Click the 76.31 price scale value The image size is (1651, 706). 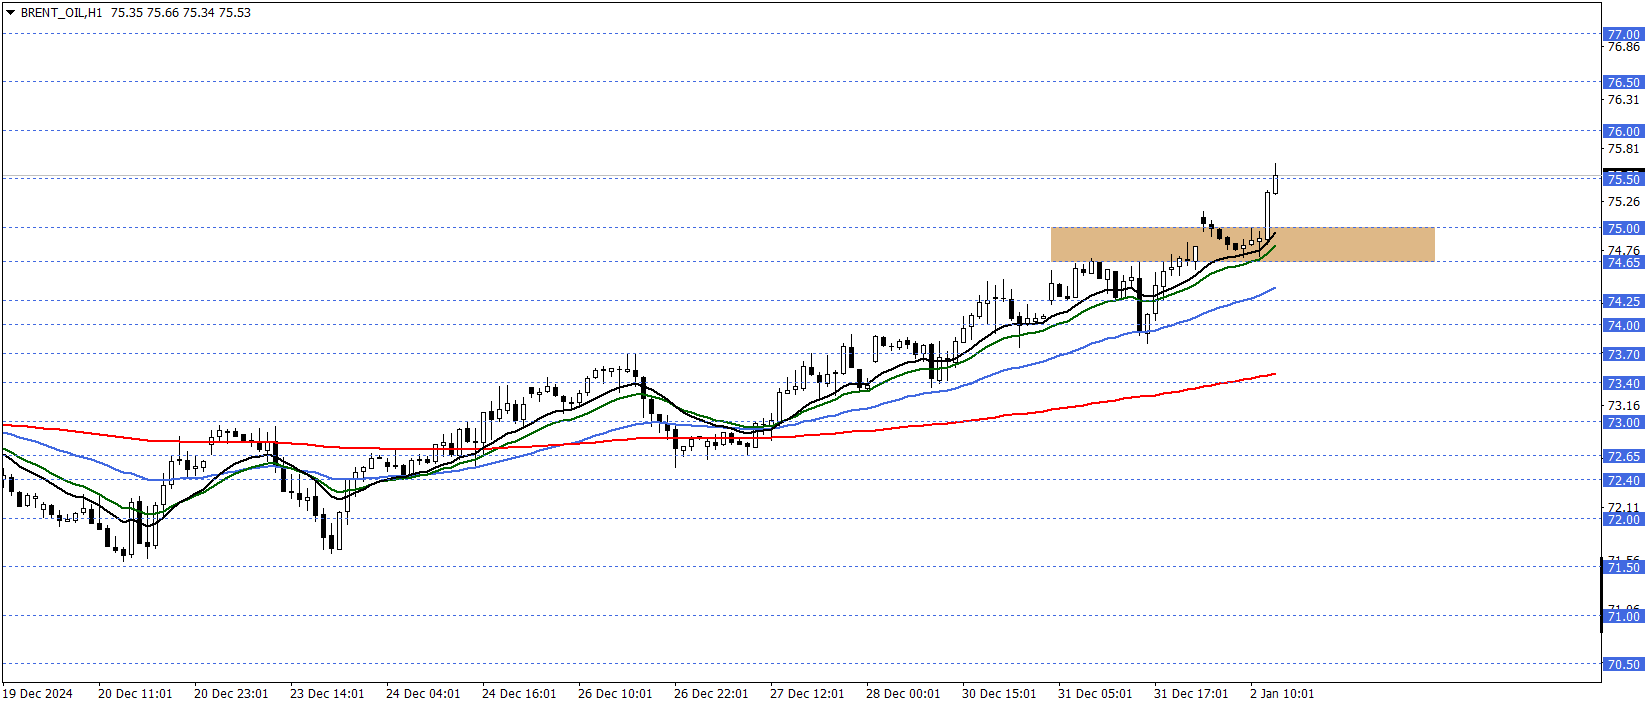click(x=1623, y=100)
